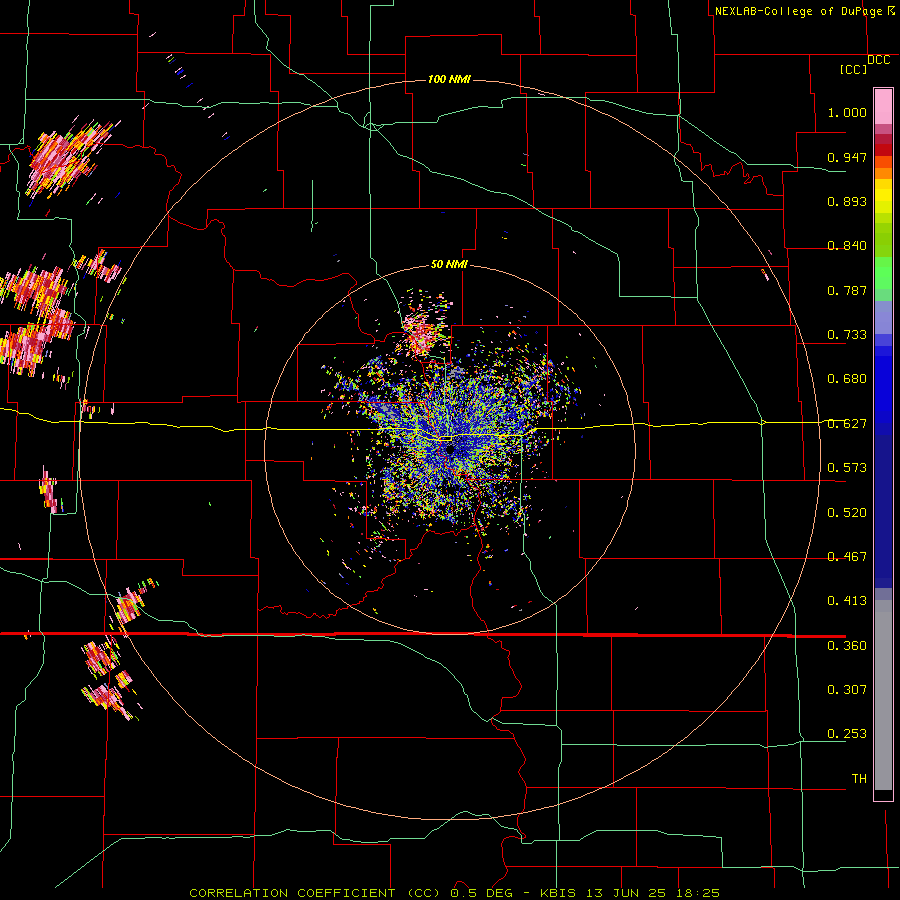
Task: Select the 0.947 legend value
Action: pyautogui.click(x=847, y=157)
